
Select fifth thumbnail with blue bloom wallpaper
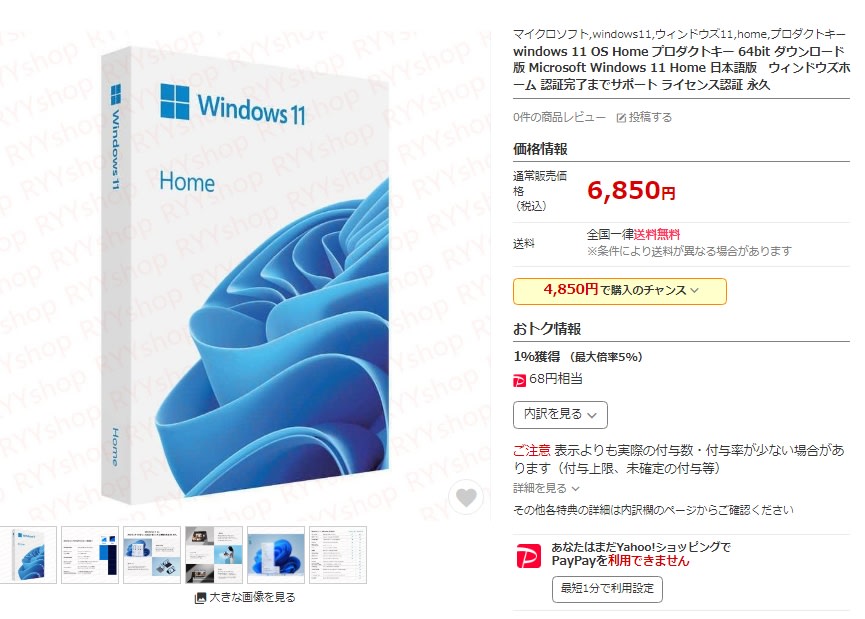click(x=276, y=554)
